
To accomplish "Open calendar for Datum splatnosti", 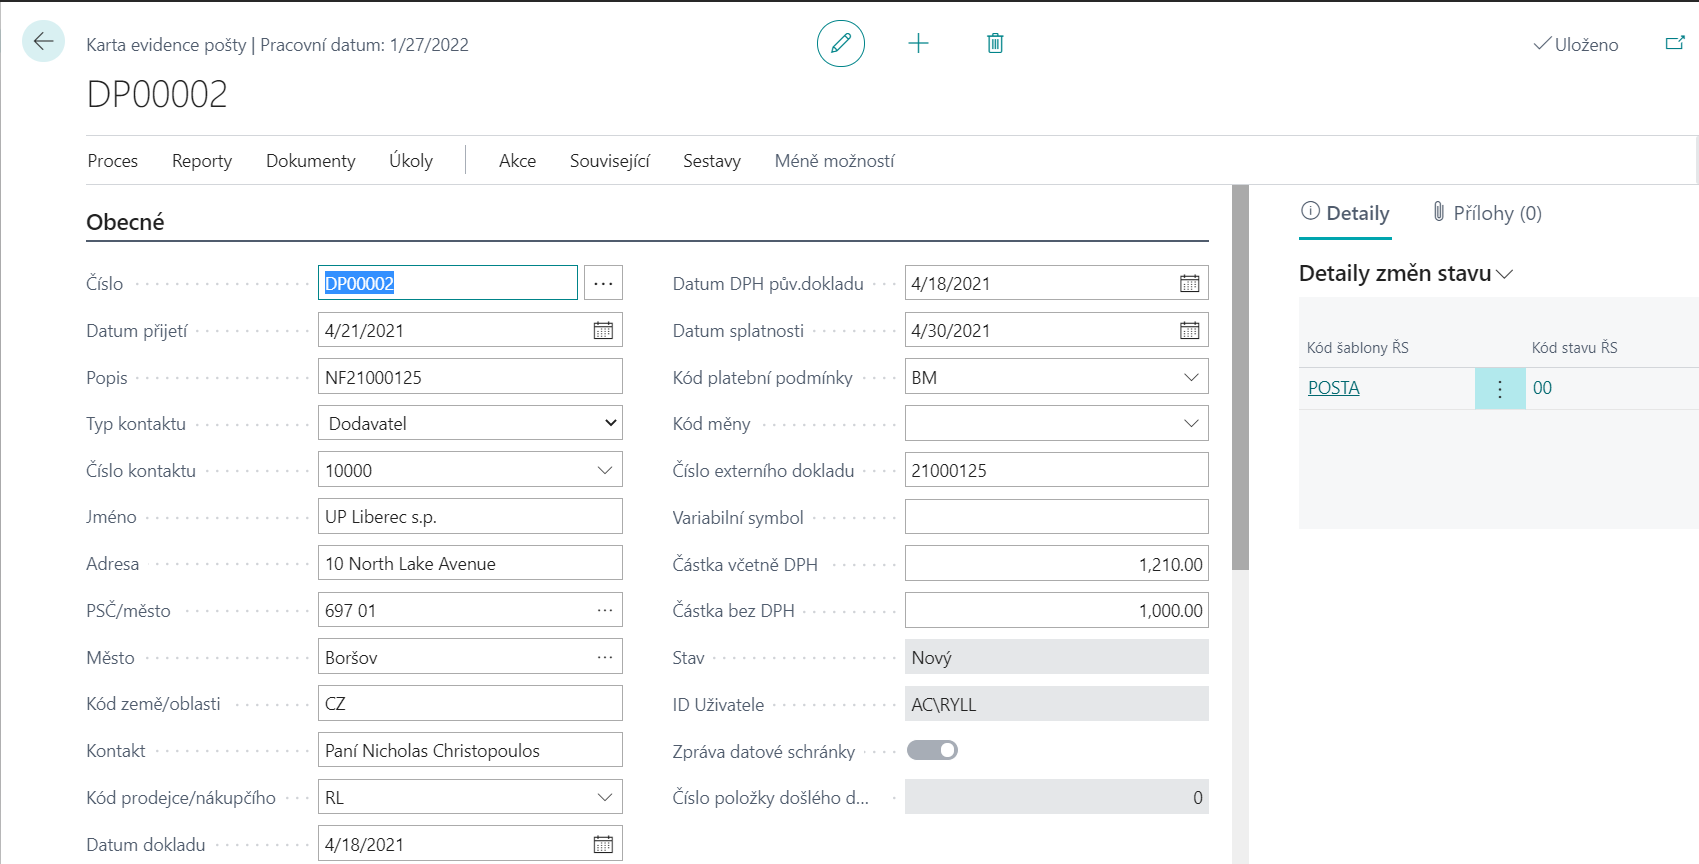I will point(1189,331).
